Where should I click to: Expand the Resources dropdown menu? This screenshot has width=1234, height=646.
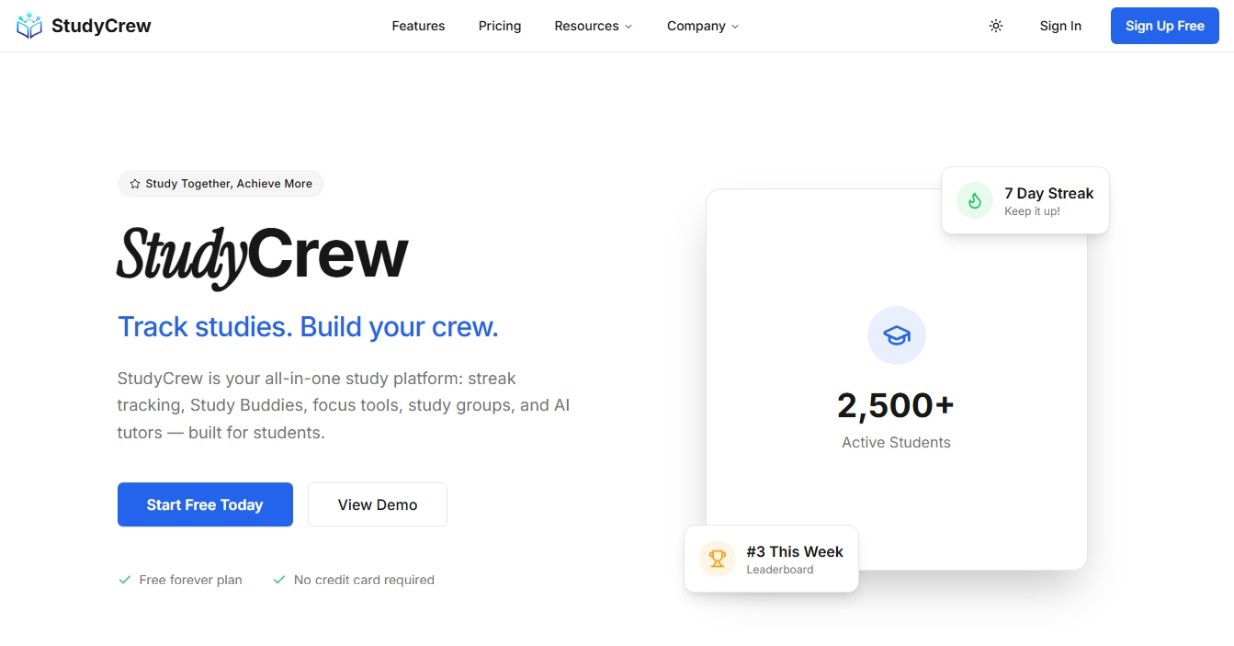[592, 26]
